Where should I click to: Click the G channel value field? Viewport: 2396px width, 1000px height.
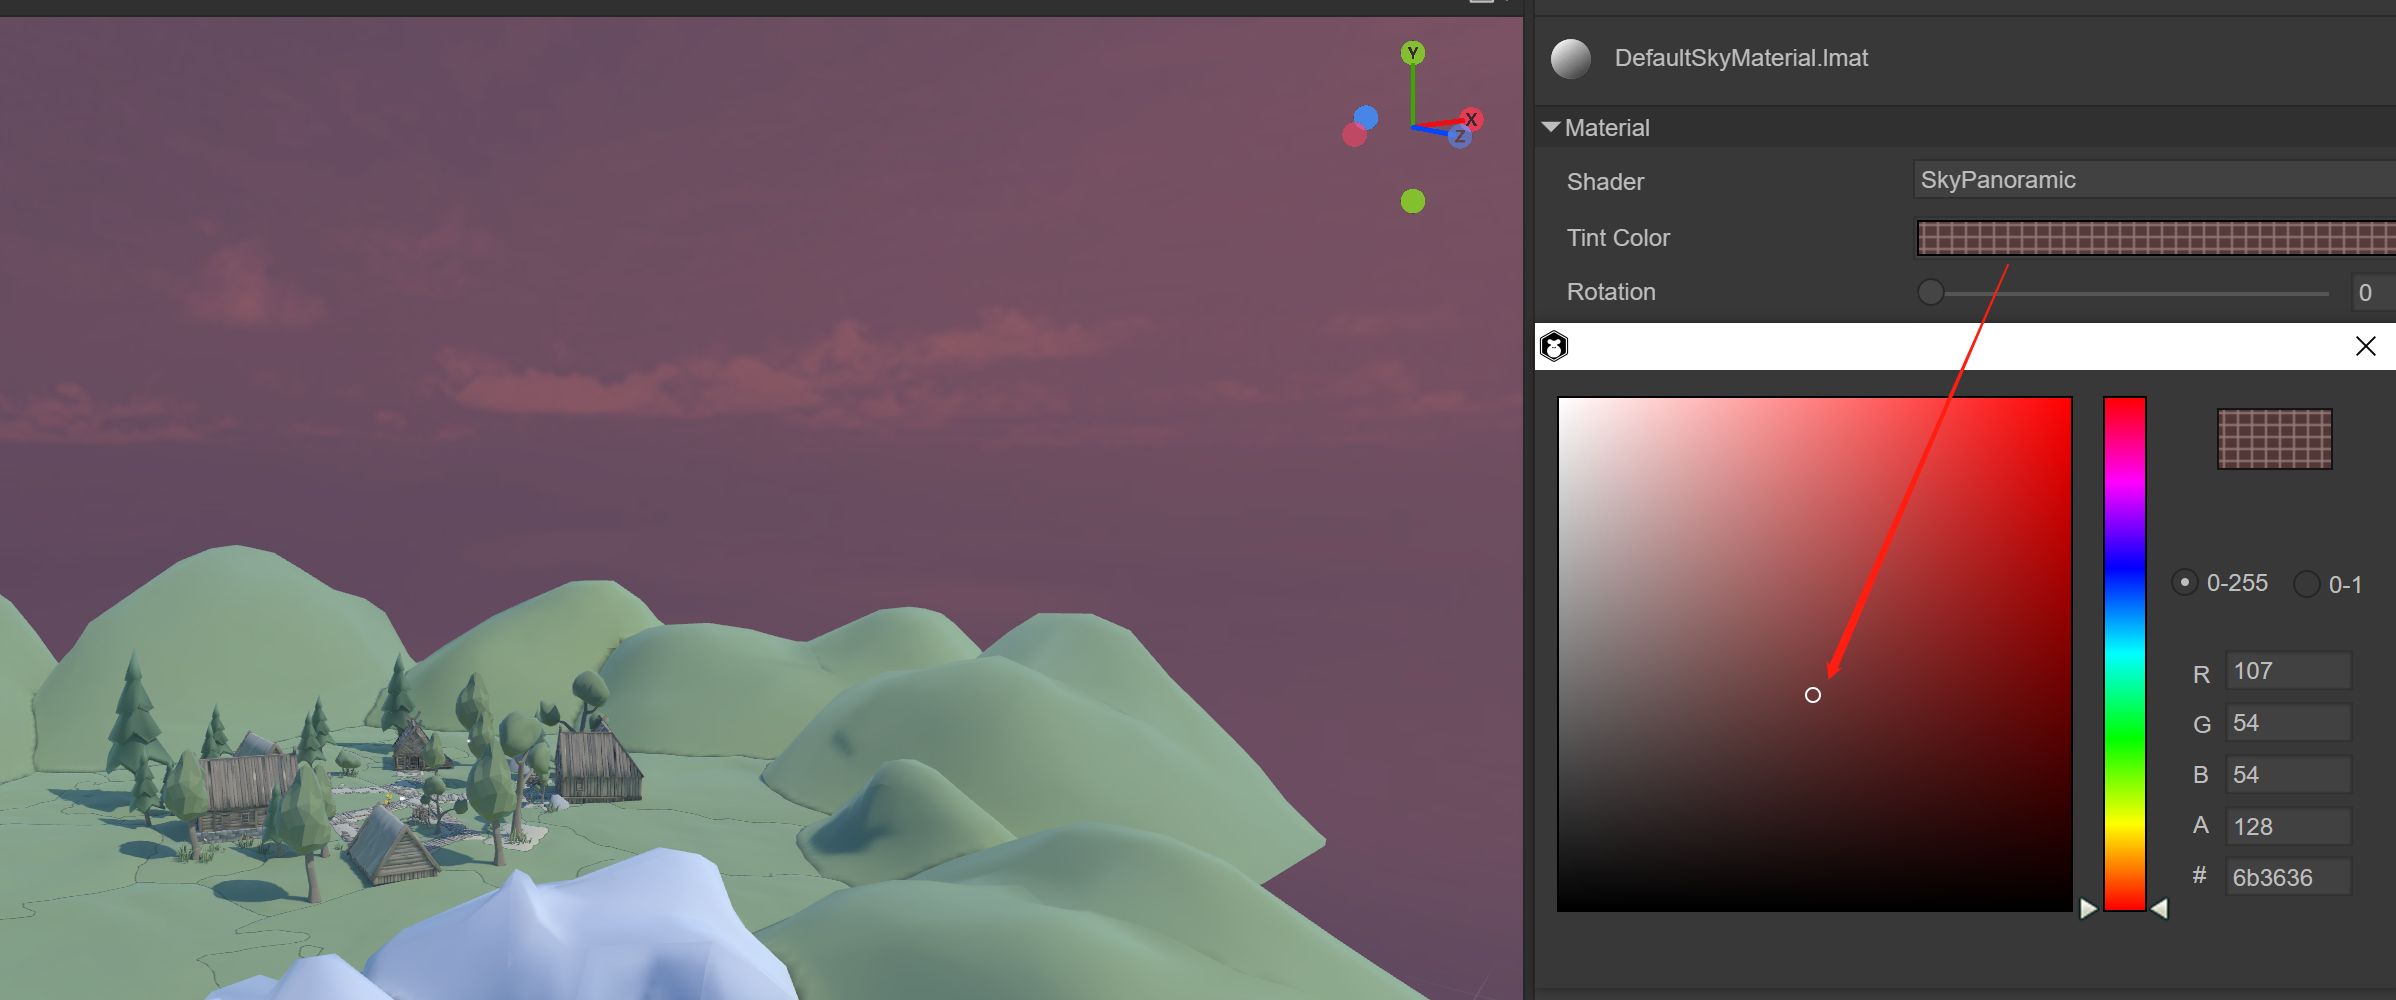[x=2287, y=723]
